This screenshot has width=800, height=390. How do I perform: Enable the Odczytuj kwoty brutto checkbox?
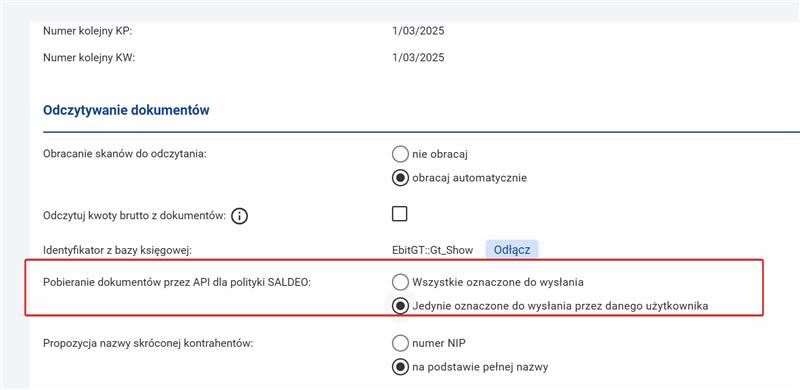pos(399,213)
